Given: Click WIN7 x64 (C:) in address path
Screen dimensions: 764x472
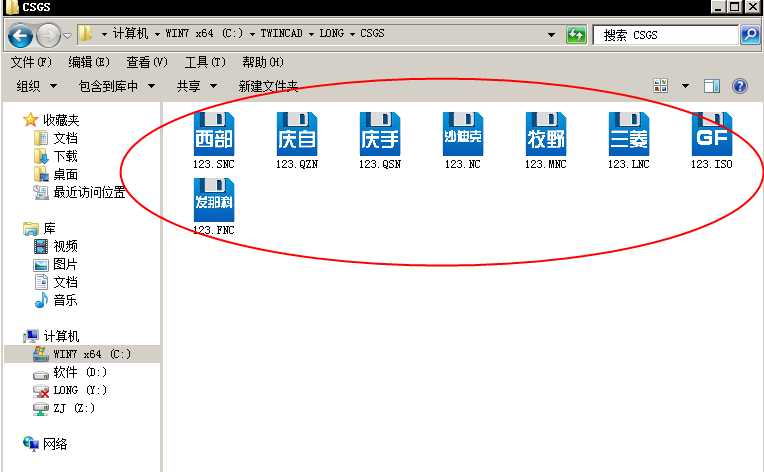Looking at the screenshot, I should pos(204,33).
